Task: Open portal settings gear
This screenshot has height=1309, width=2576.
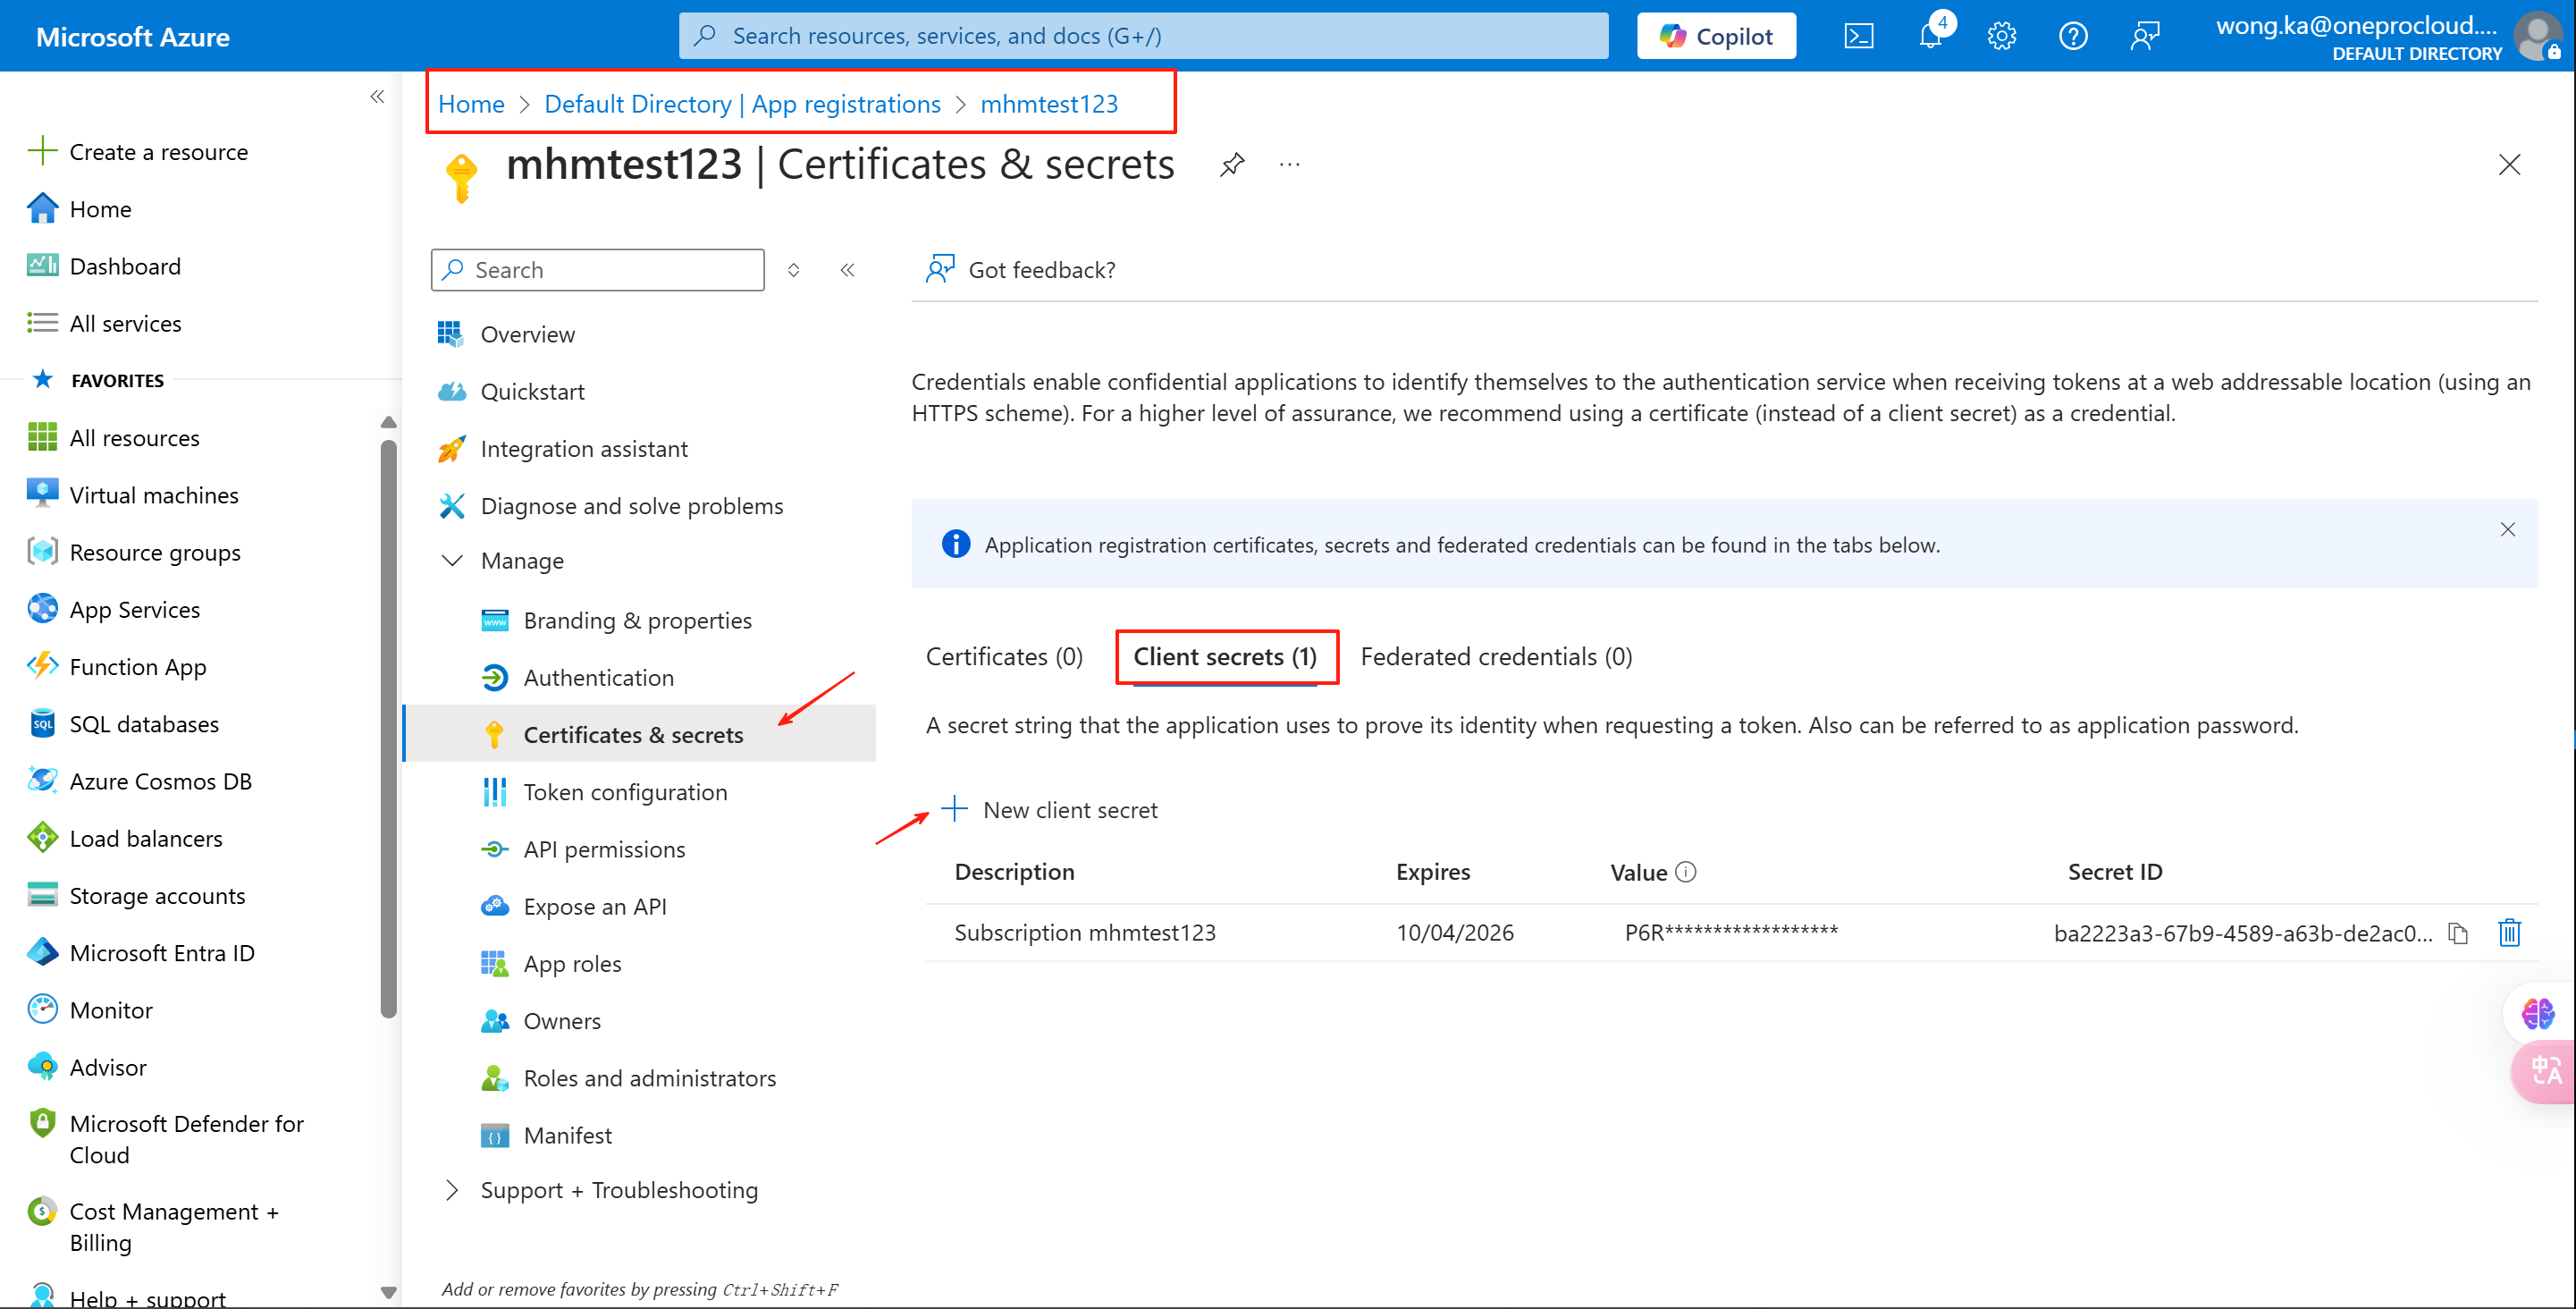Action: coord(2001,37)
